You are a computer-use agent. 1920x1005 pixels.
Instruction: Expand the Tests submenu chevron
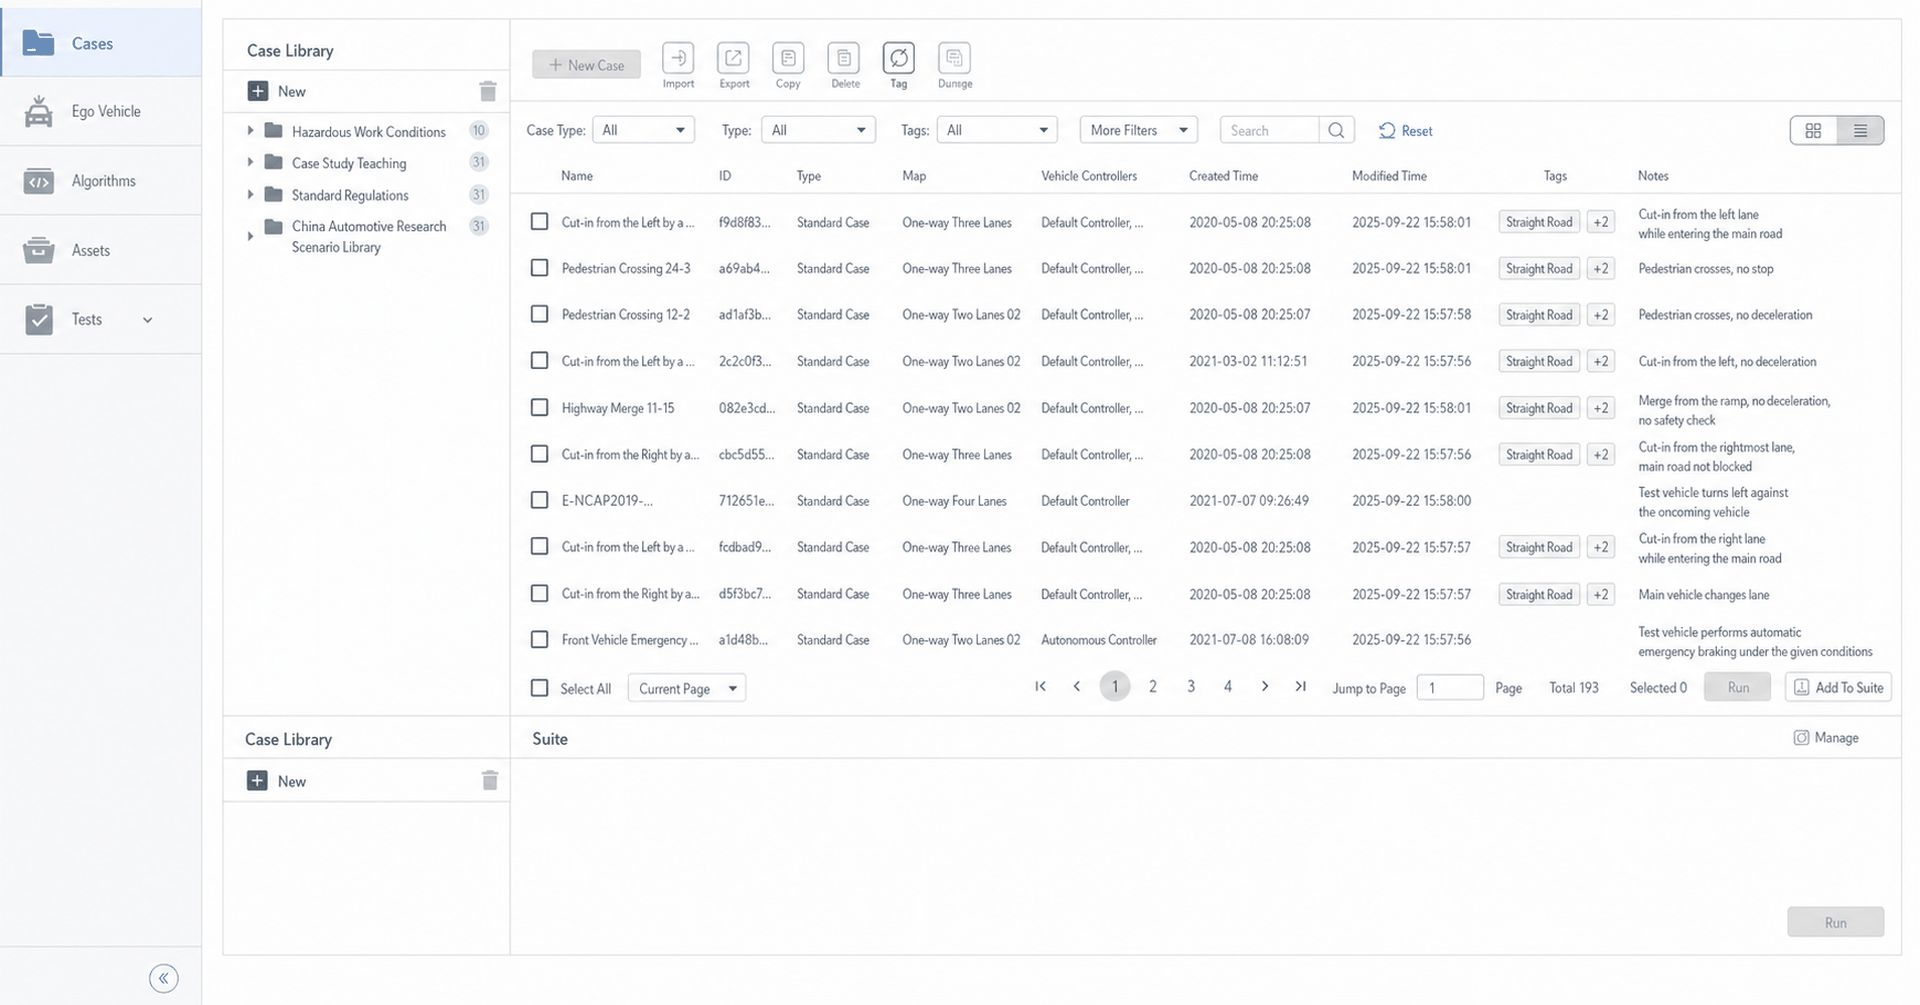click(x=148, y=320)
